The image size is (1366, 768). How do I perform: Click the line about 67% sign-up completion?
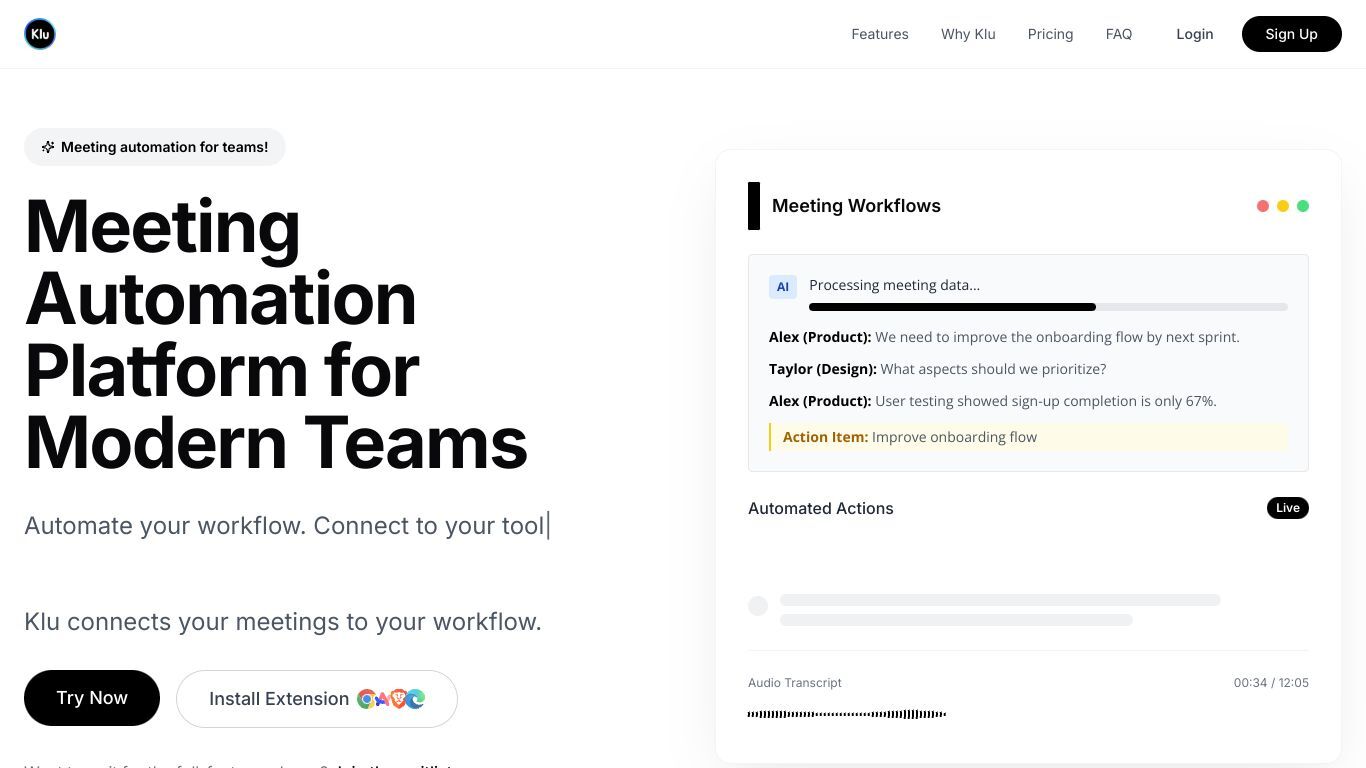[x=992, y=401]
